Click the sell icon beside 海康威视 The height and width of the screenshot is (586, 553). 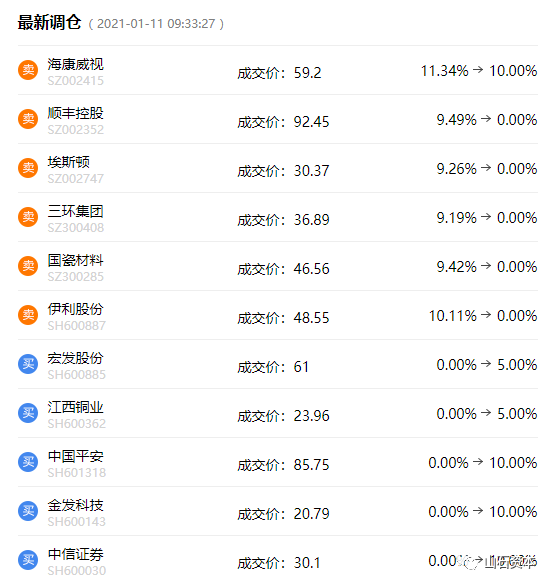28,70
